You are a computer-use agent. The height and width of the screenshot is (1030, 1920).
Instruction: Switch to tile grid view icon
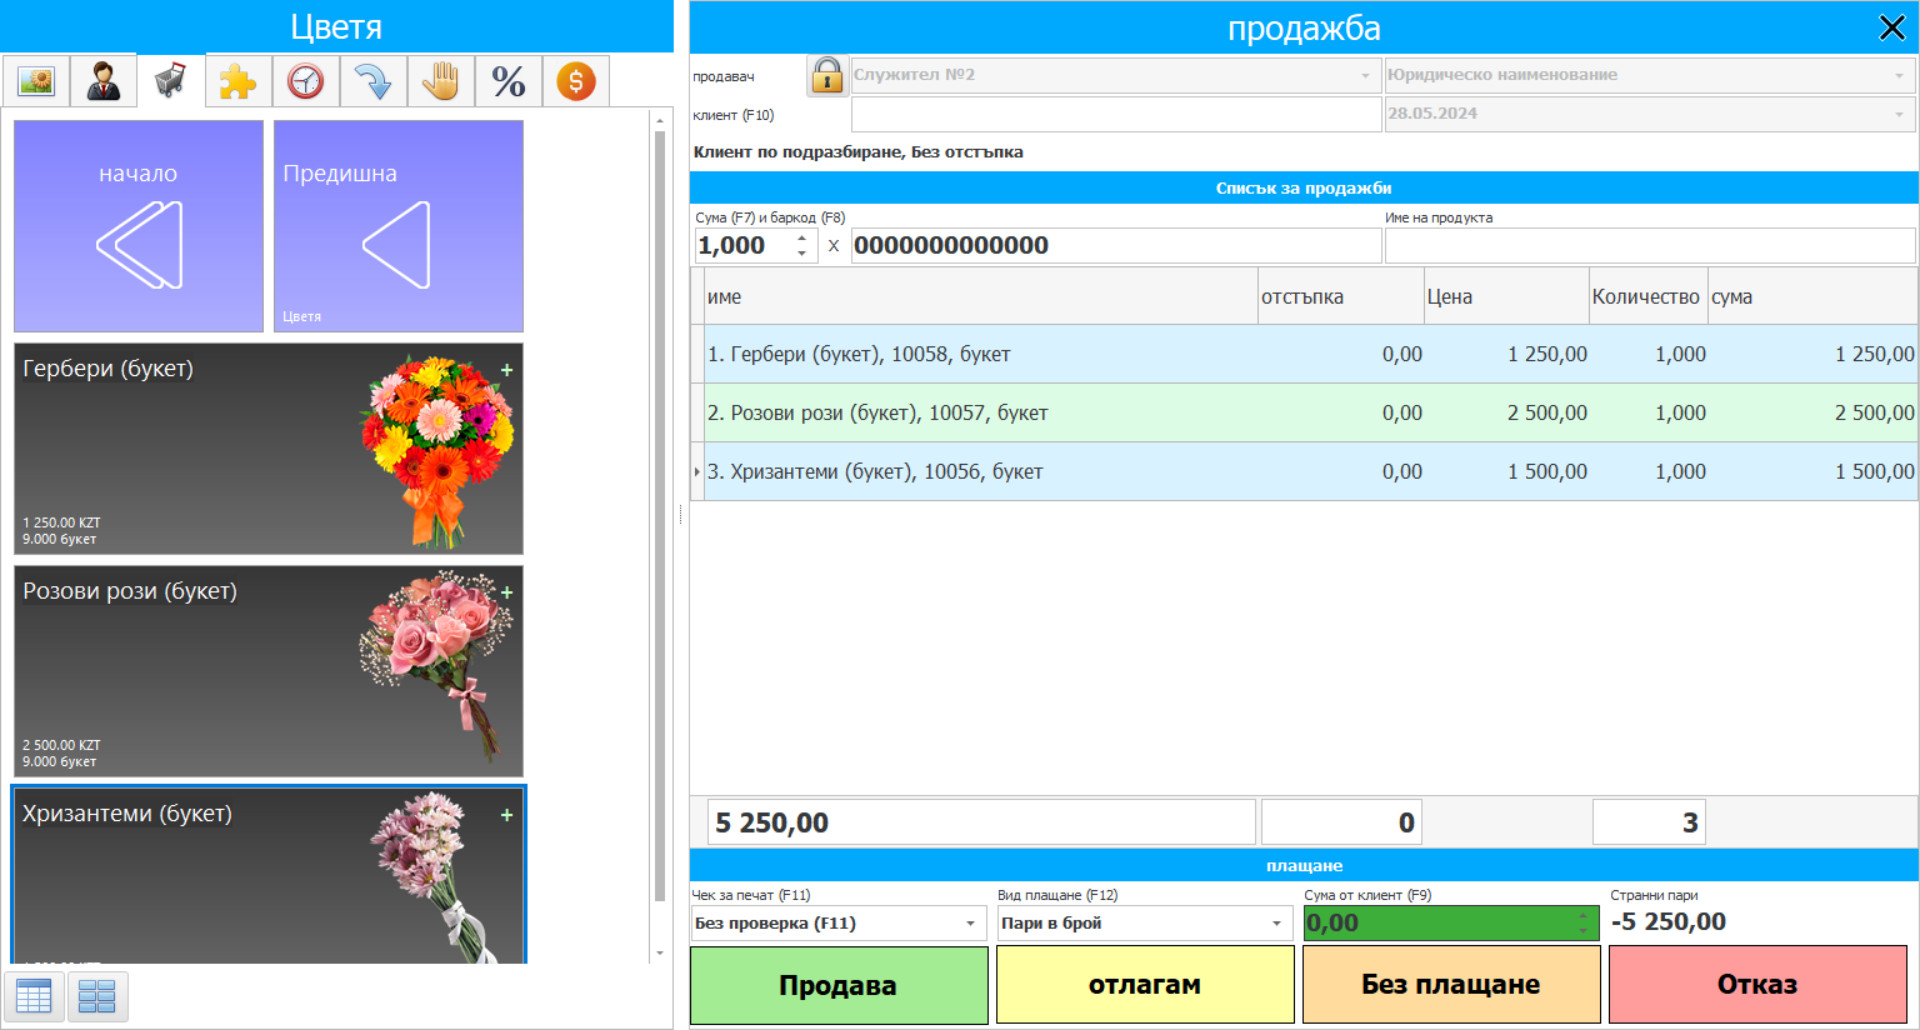click(x=97, y=997)
